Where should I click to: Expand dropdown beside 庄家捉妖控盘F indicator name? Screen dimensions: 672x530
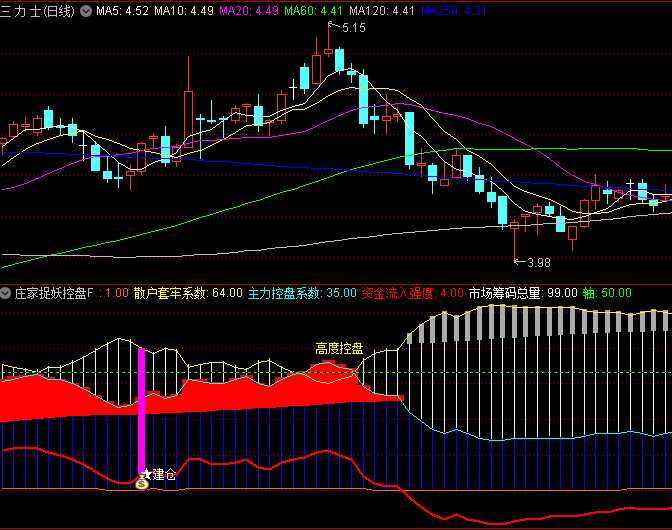pos(6,293)
